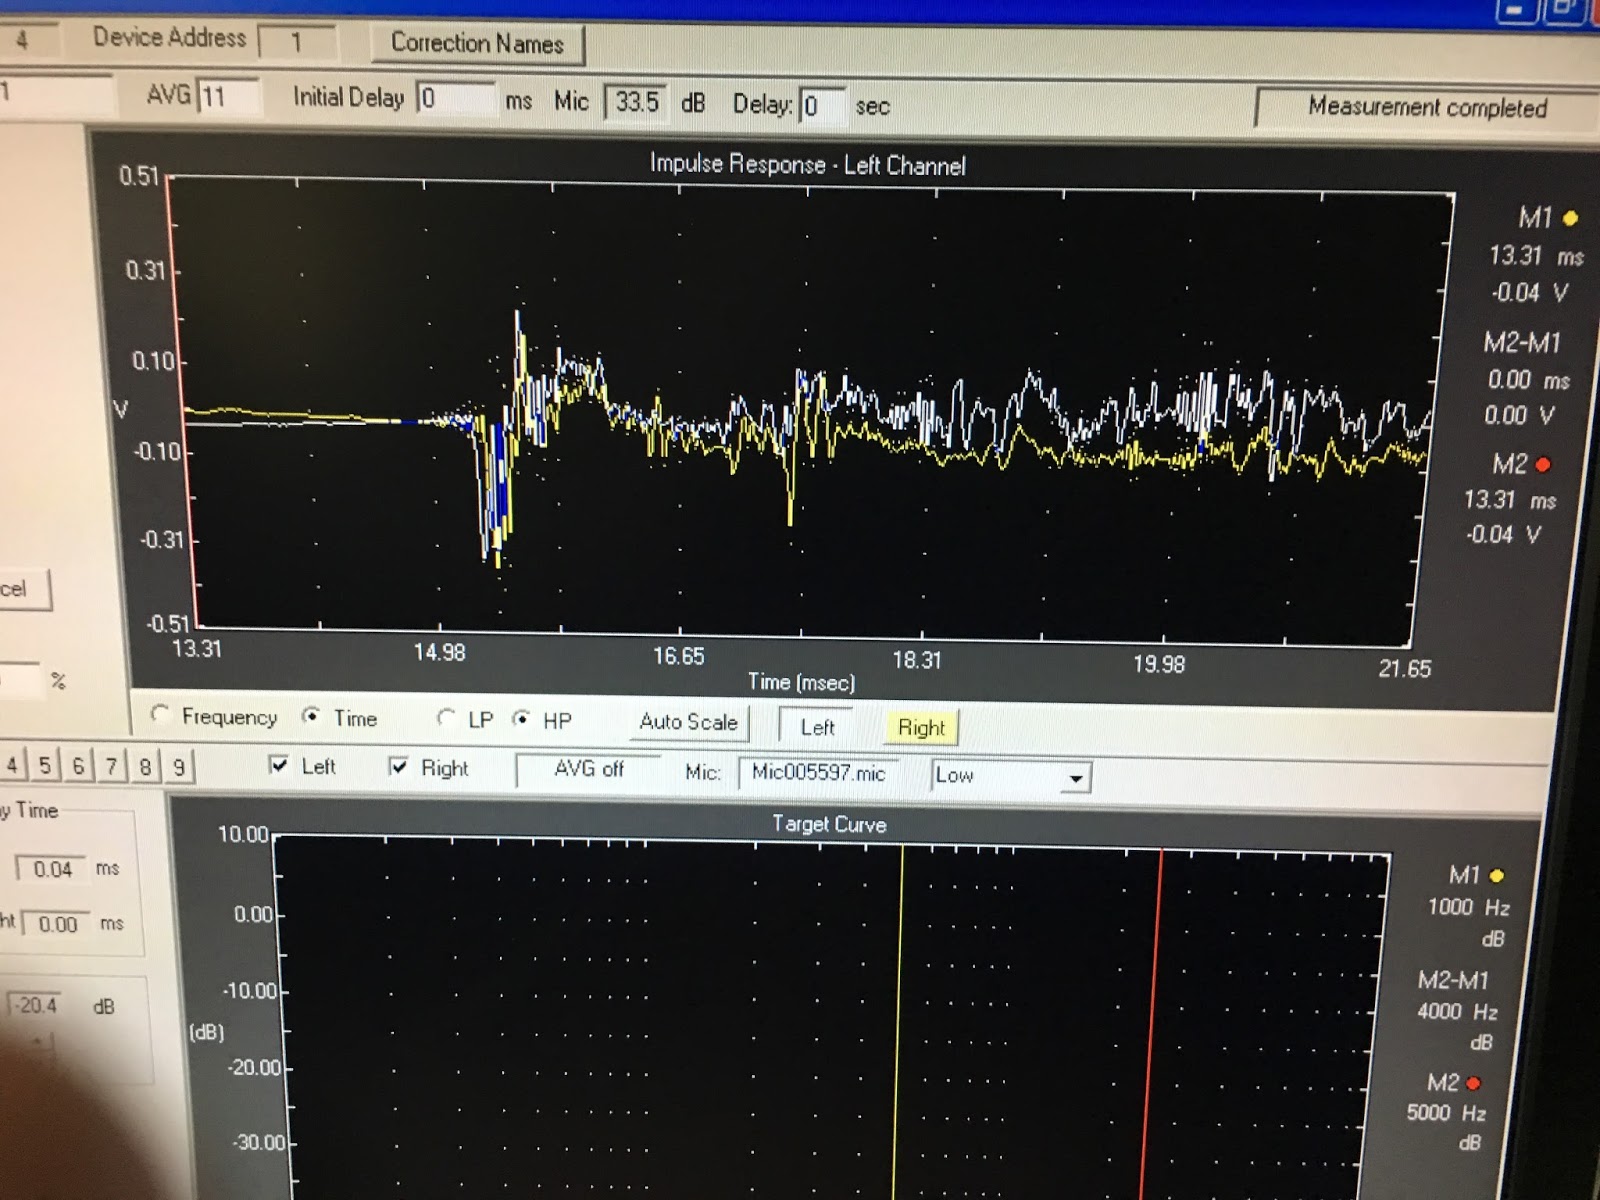Screen dimensions: 1600x1200
Task: Enable the HP filter option
Action: (x=521, y=720)
